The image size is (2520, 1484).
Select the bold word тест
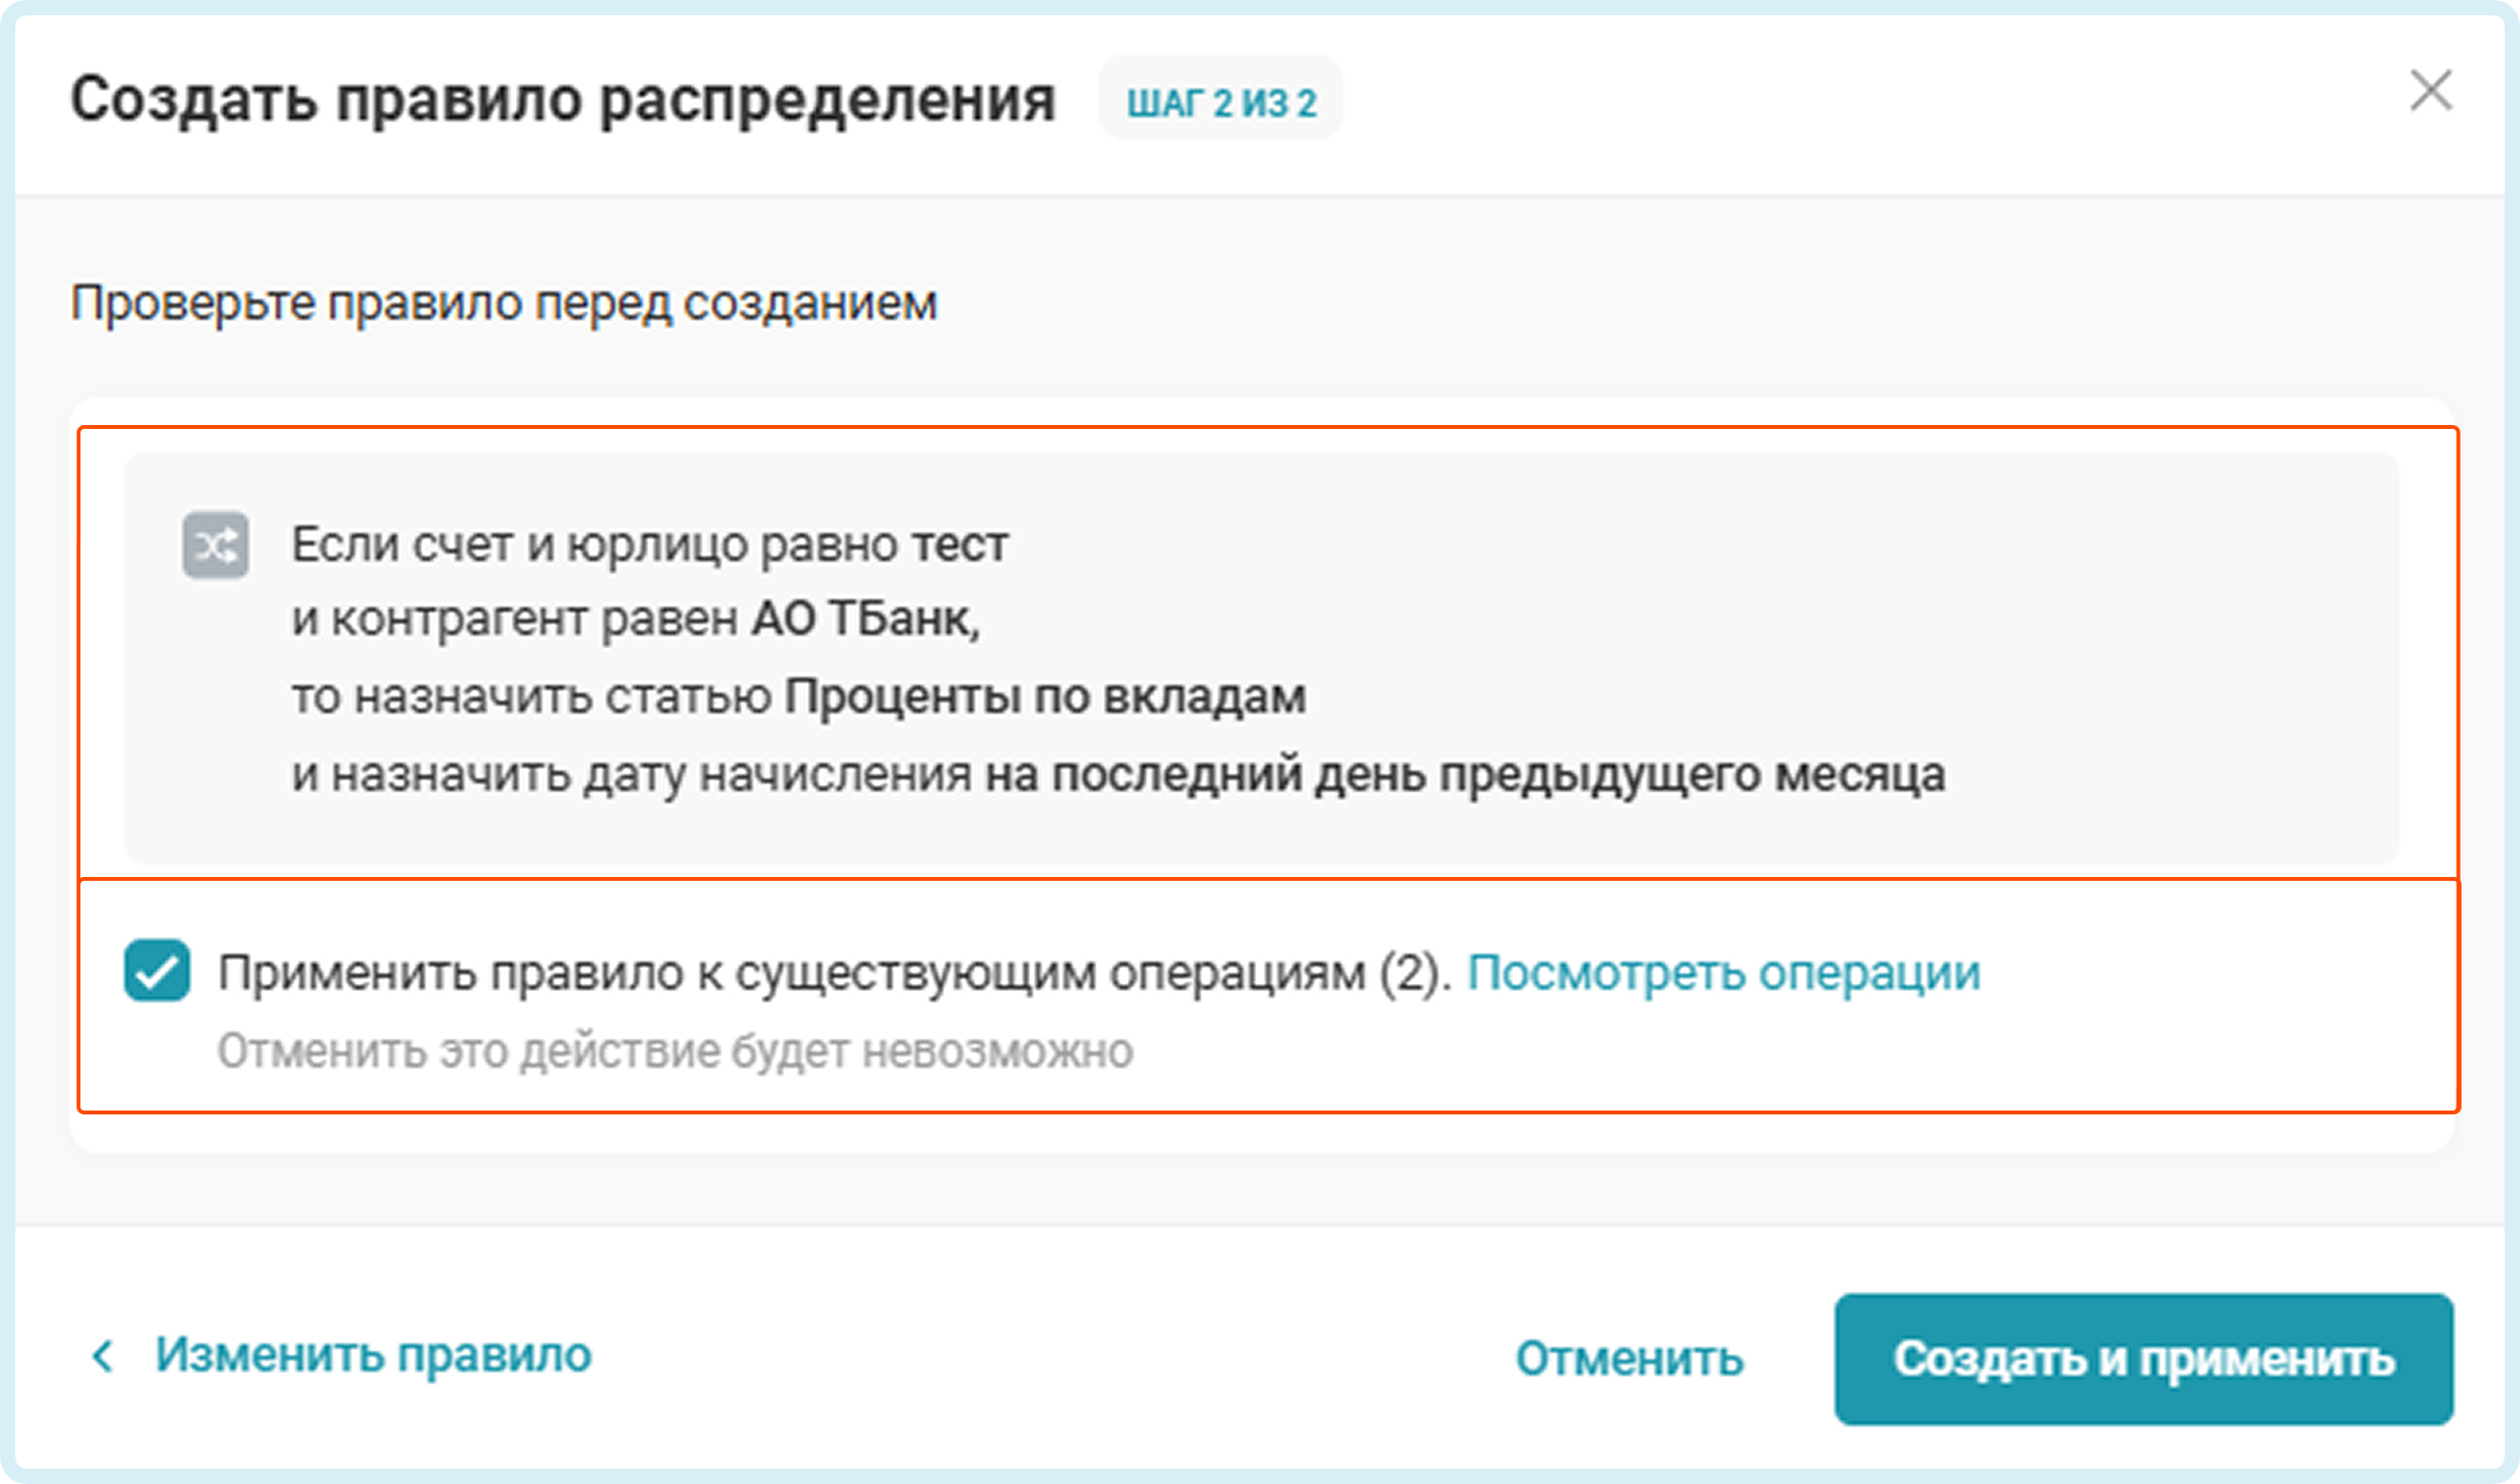(959, 546)
